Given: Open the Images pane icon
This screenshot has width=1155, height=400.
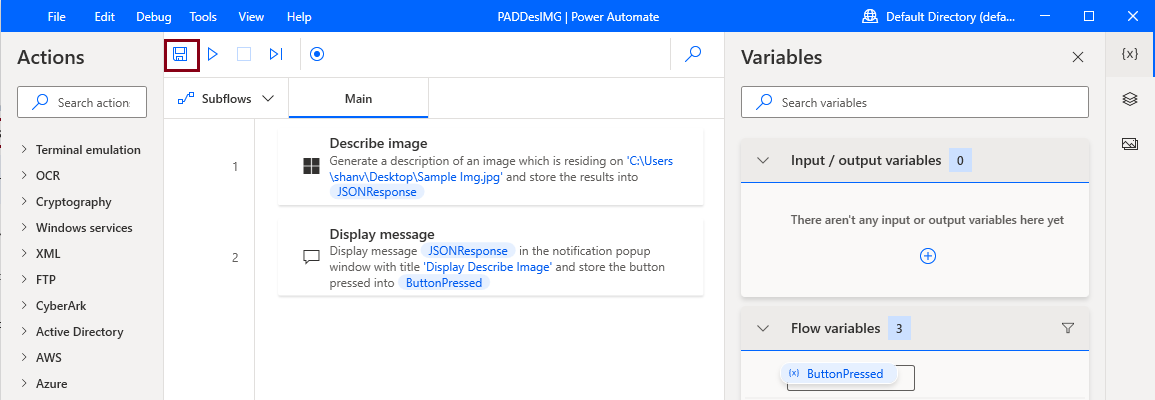Looking at the screenshot, I should click(1130, 144).
